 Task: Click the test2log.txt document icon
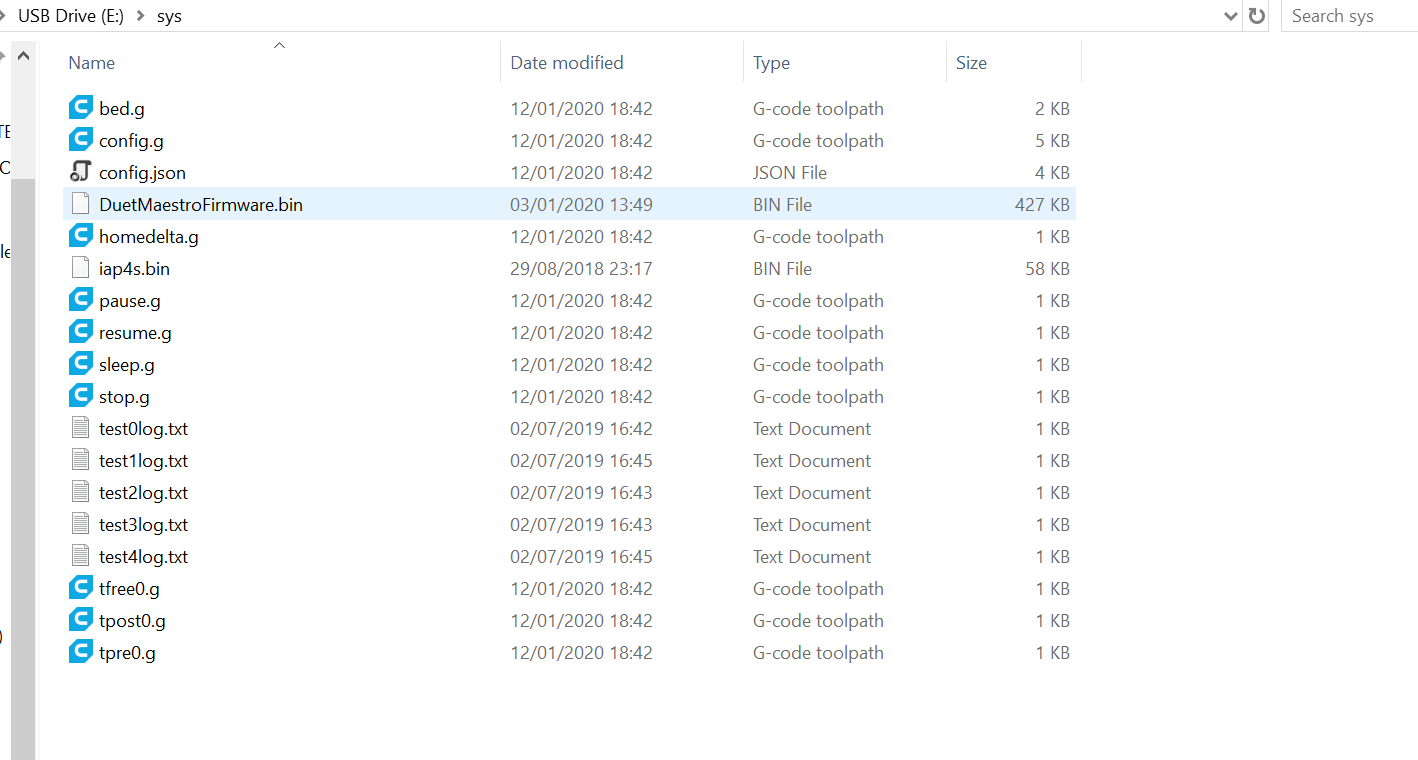[81, 492]
